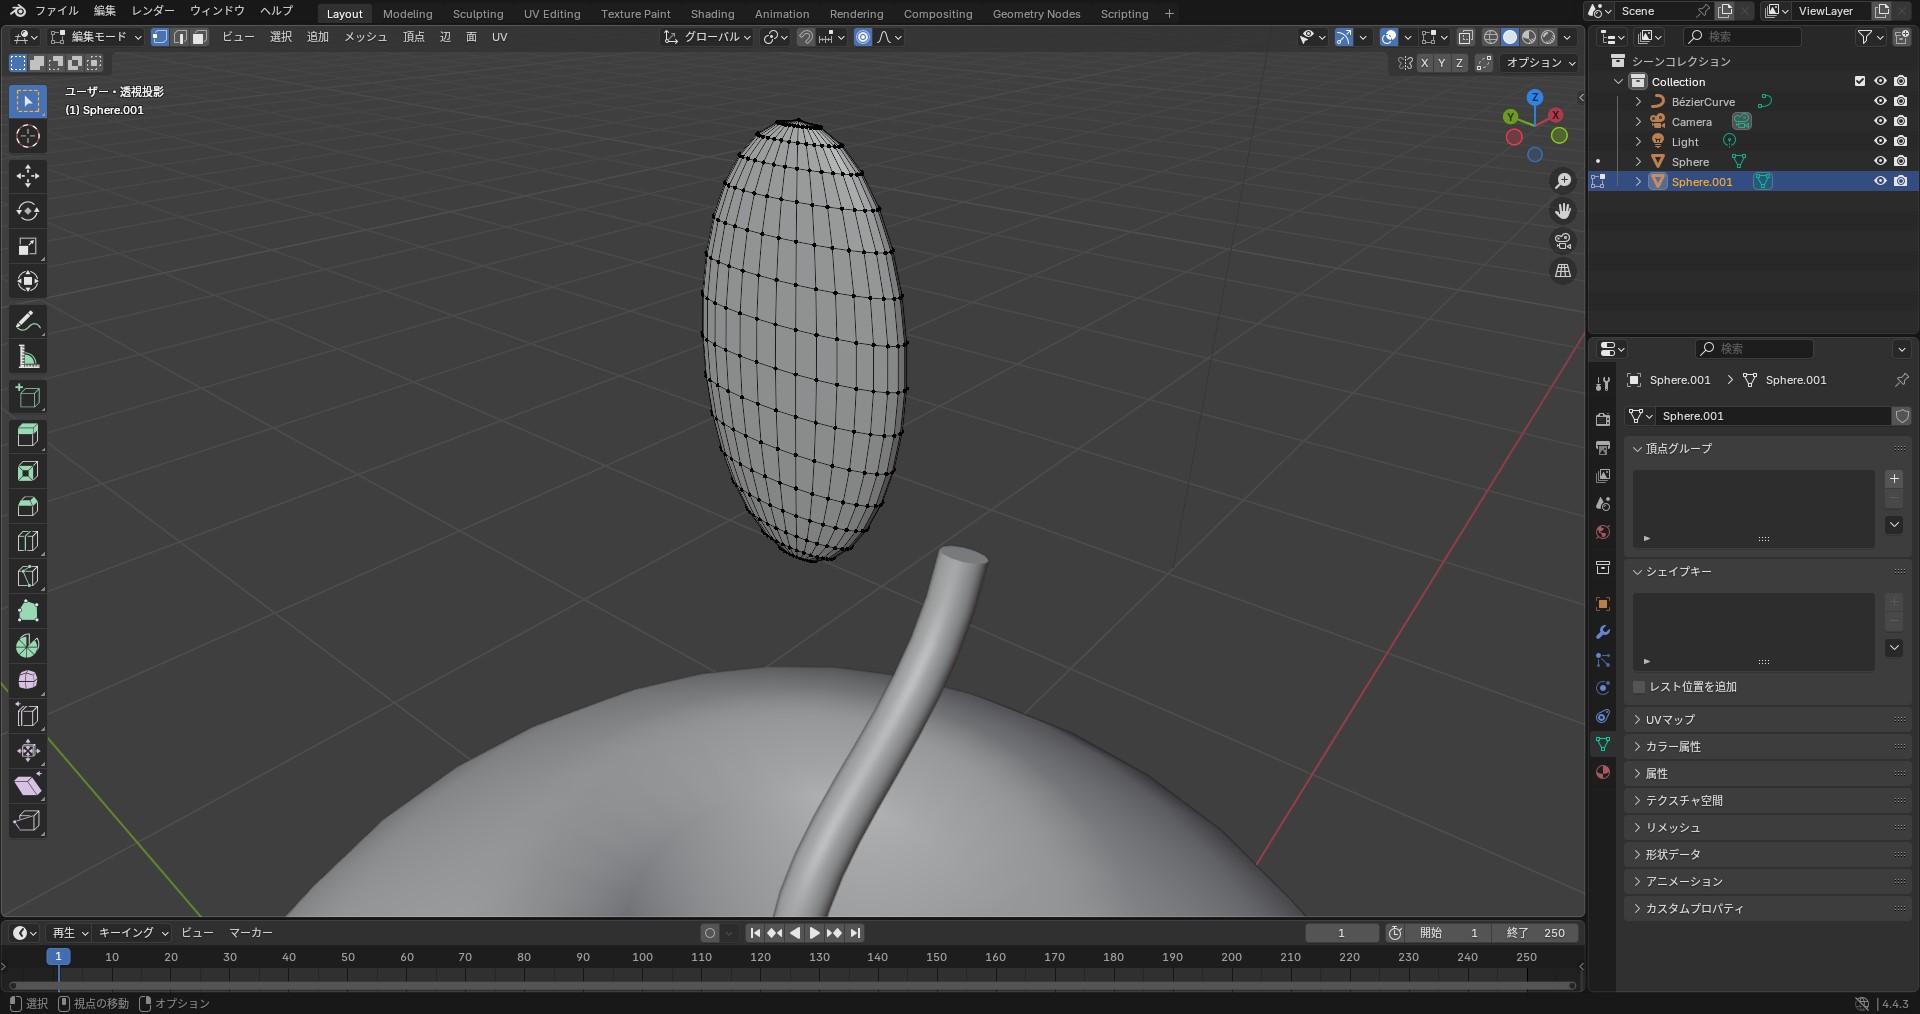Select Sphere.001 row in outliner

(x=1752, y=181)
